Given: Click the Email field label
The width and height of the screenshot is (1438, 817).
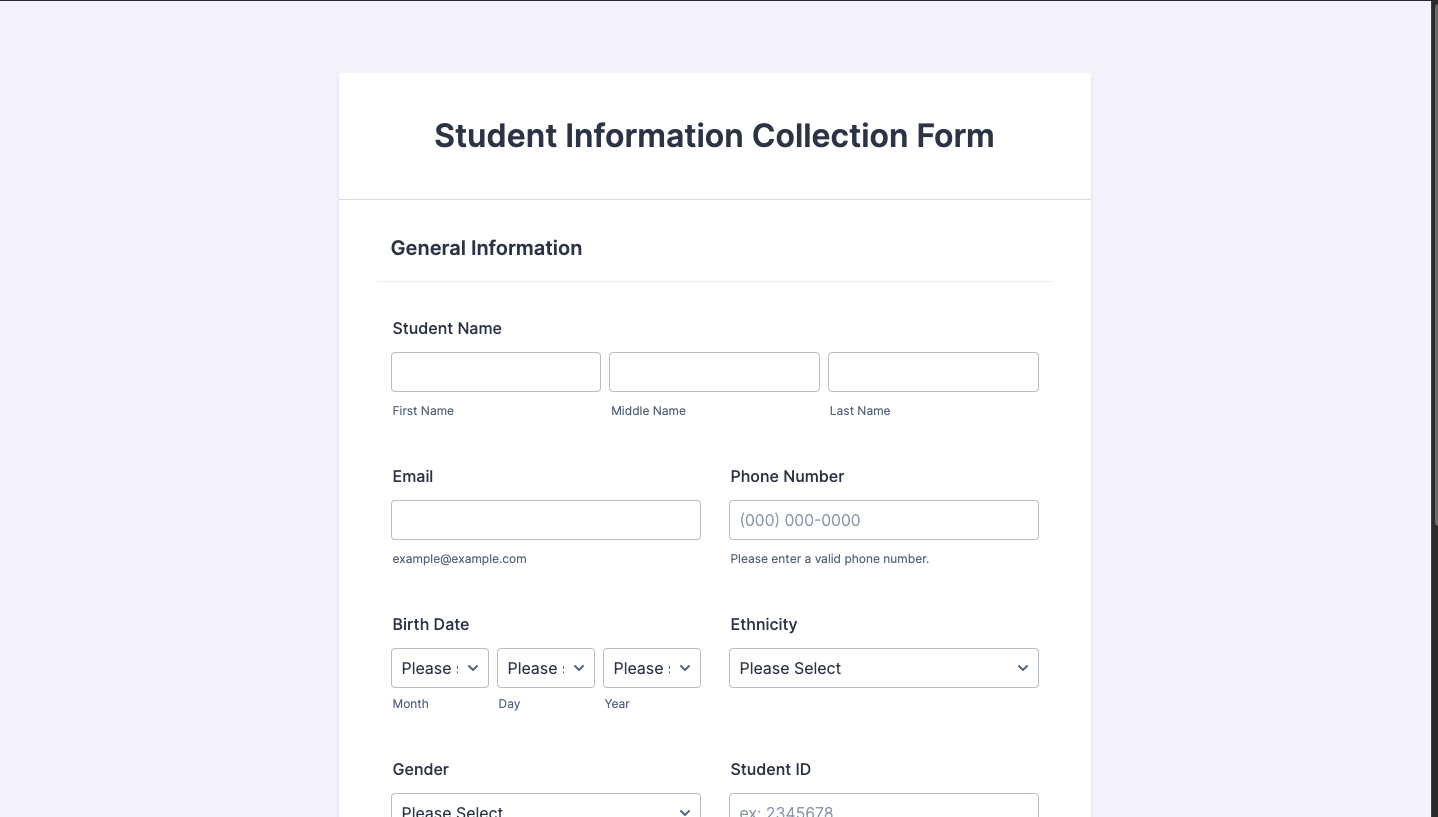Looking at the screenshot, I should [x=413, y=477].
